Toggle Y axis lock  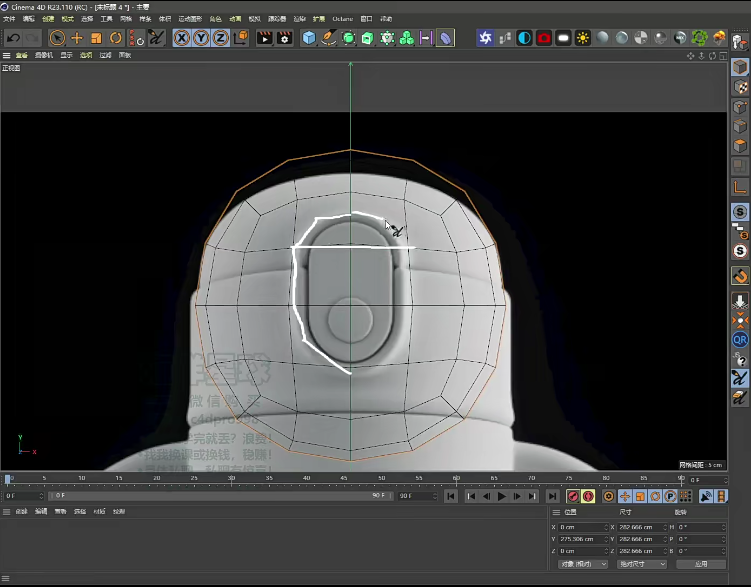[201, 38]
